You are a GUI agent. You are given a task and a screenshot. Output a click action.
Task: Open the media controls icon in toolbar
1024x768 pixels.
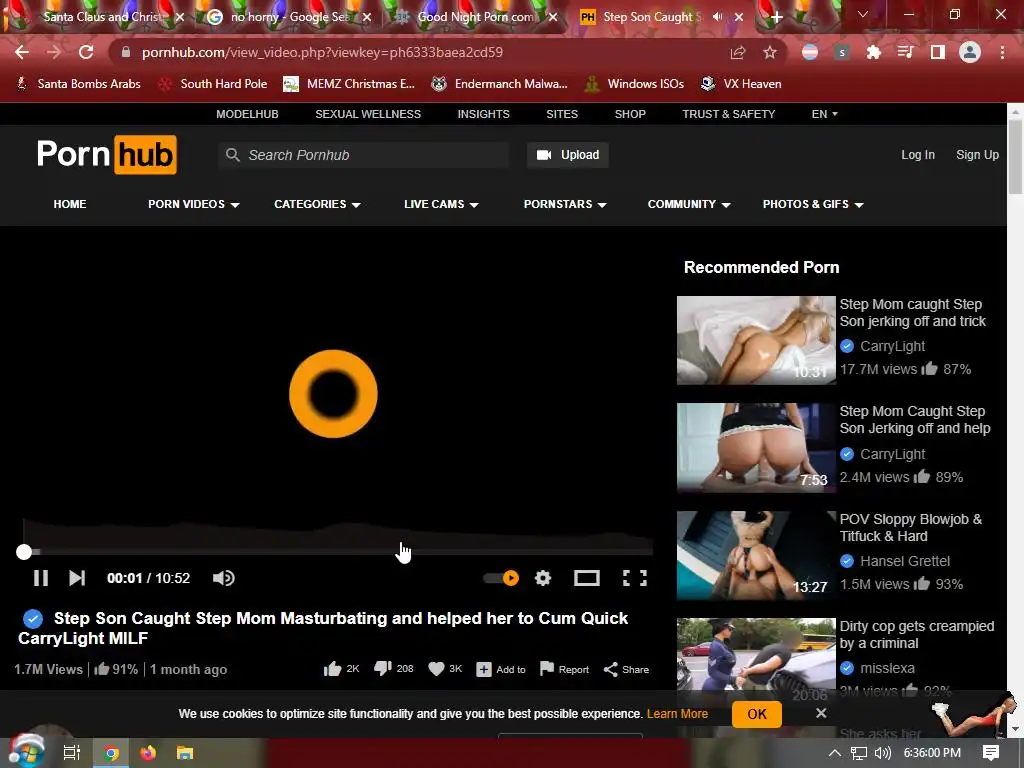tap(905, 52)
